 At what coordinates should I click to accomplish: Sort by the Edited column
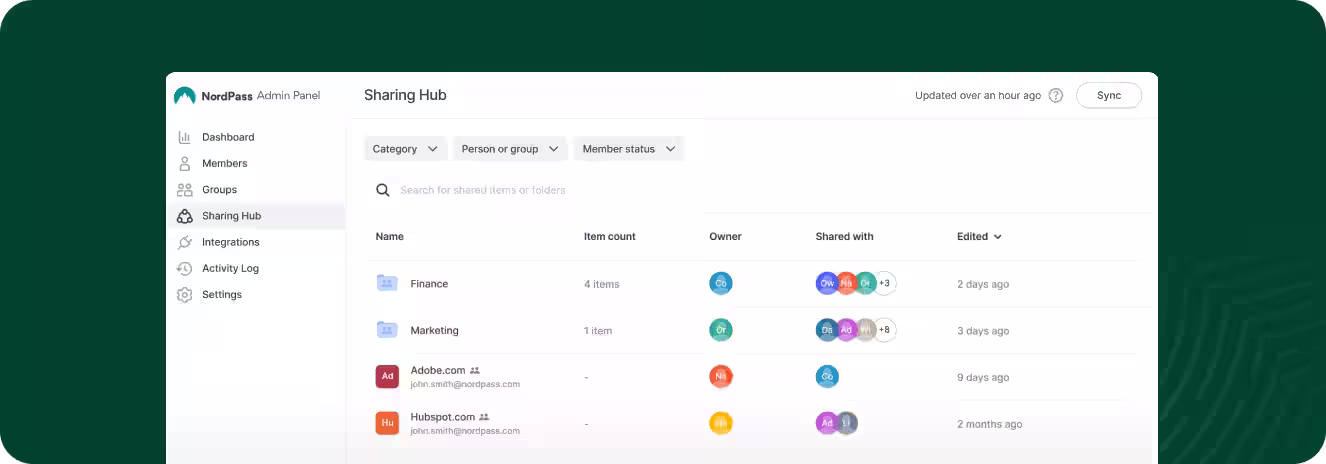pos(979,237)
